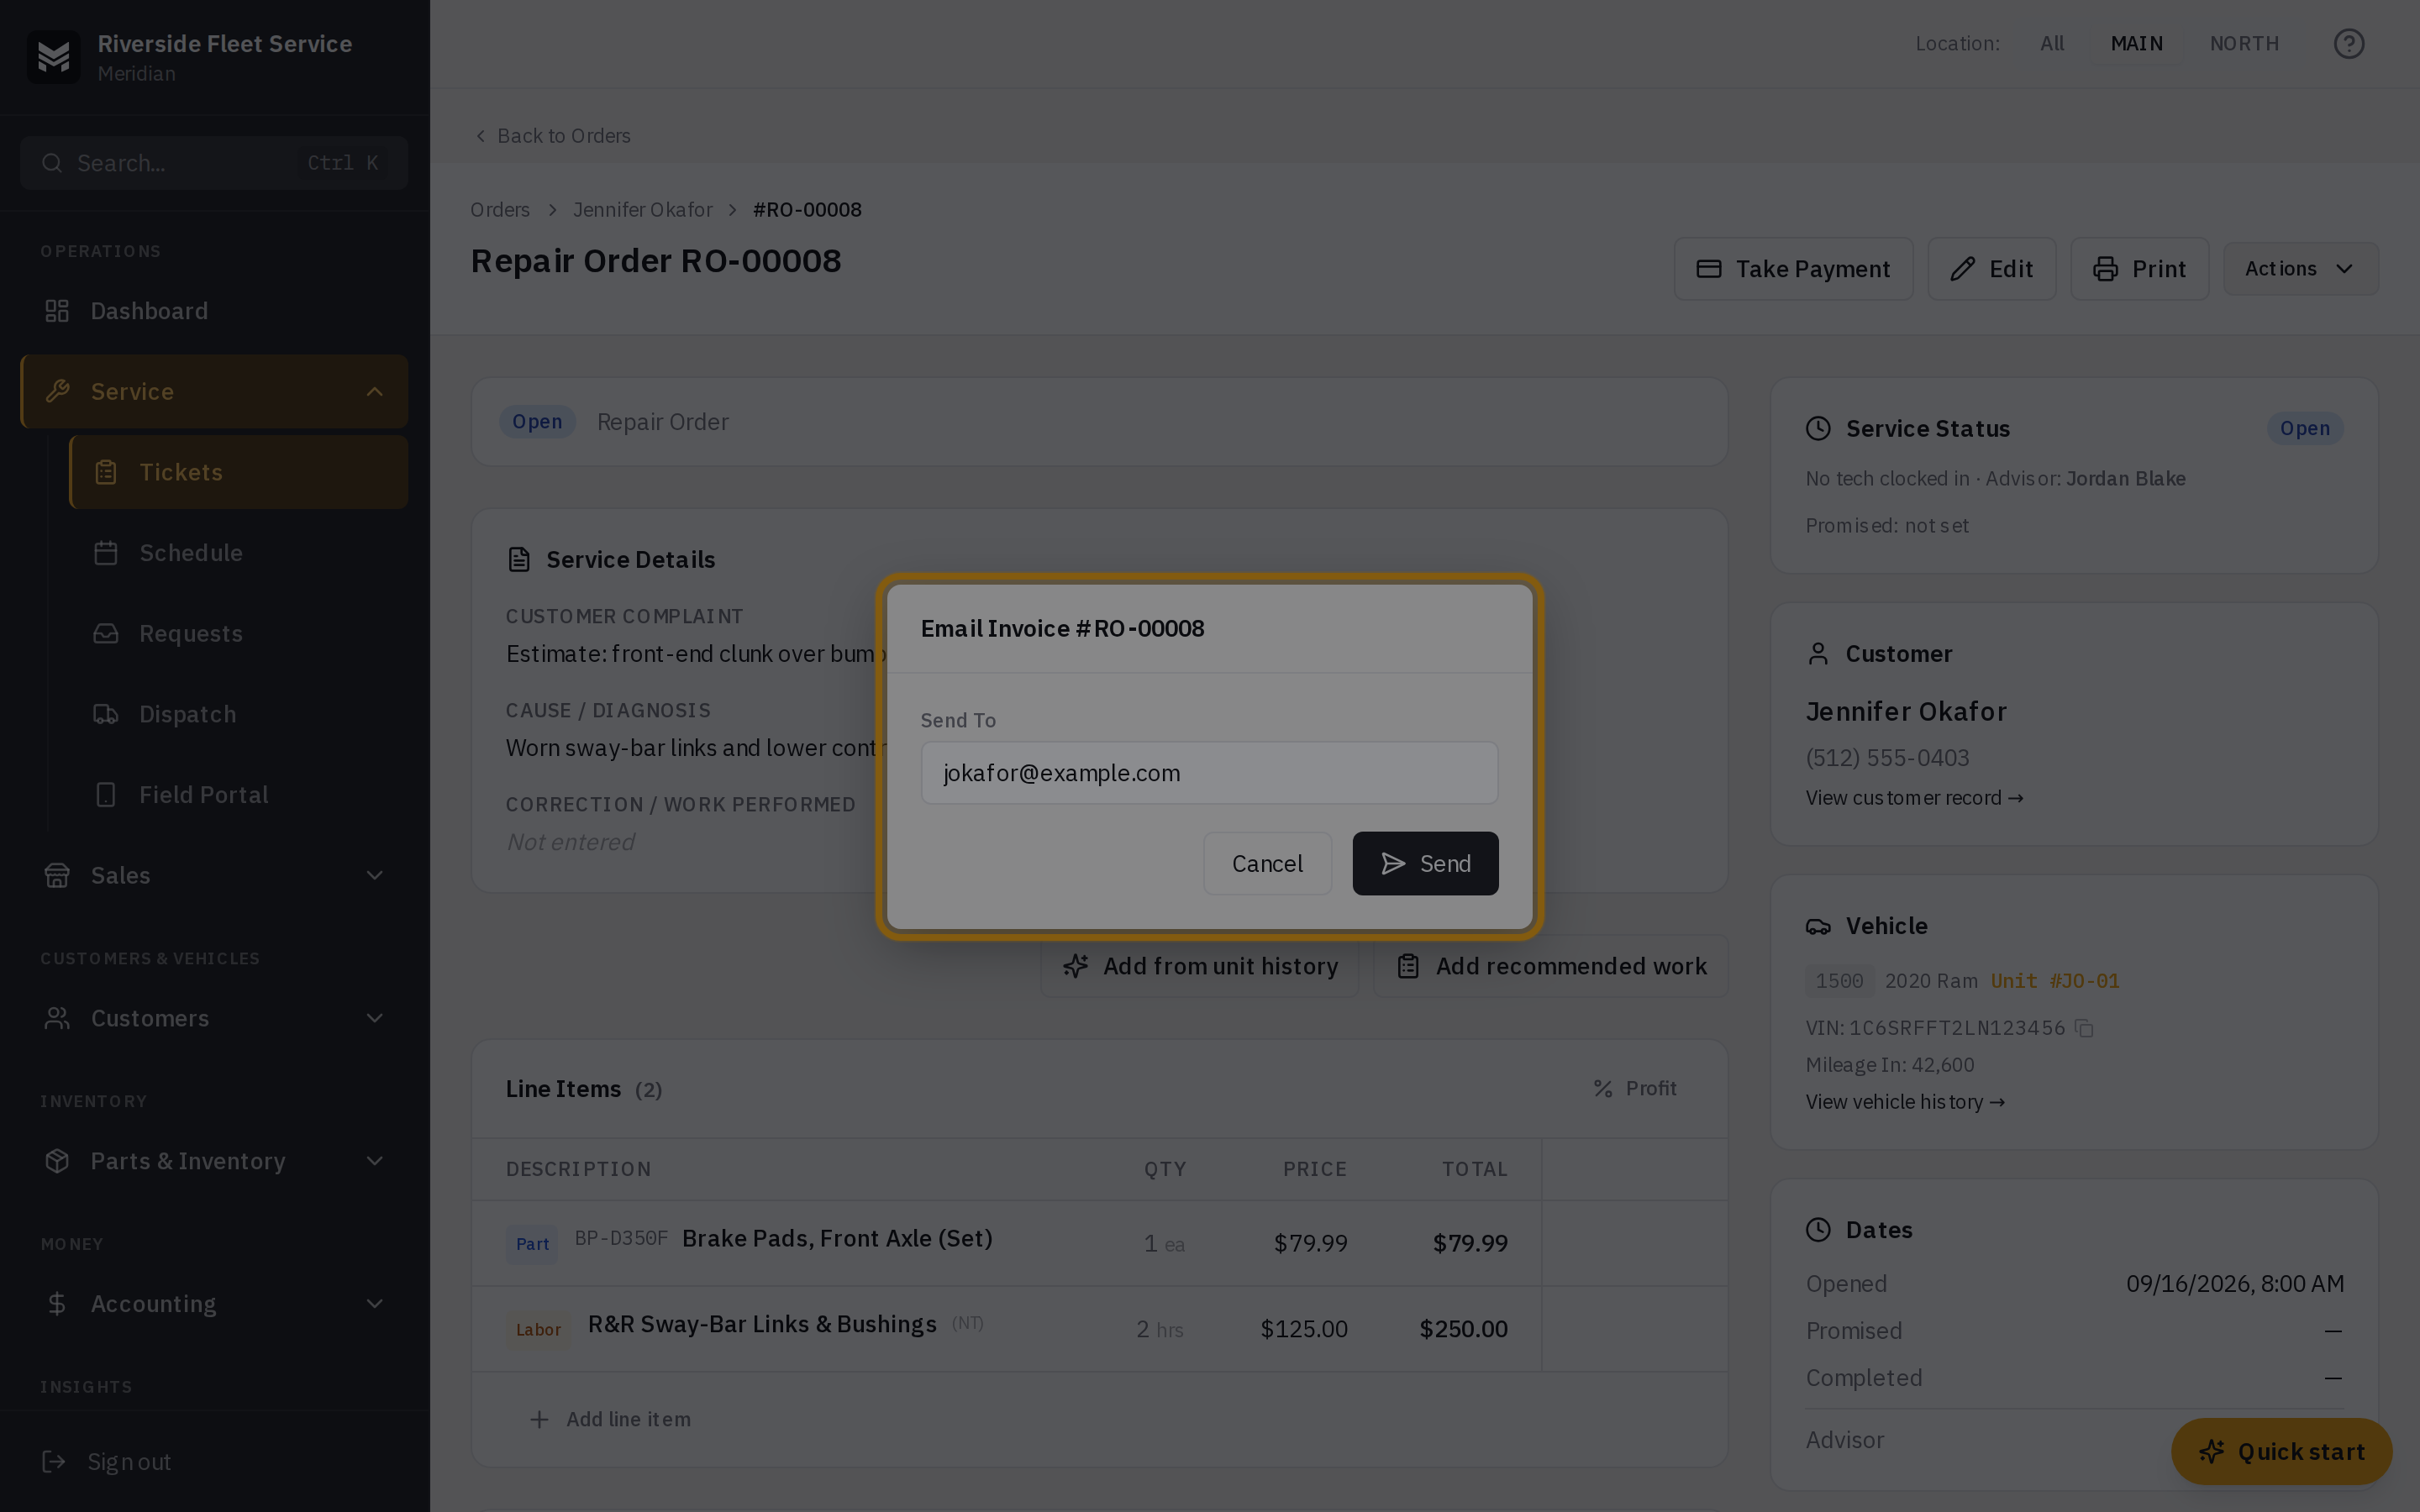
Task: Open Dashboard in the sidebar
Action: 214,311
